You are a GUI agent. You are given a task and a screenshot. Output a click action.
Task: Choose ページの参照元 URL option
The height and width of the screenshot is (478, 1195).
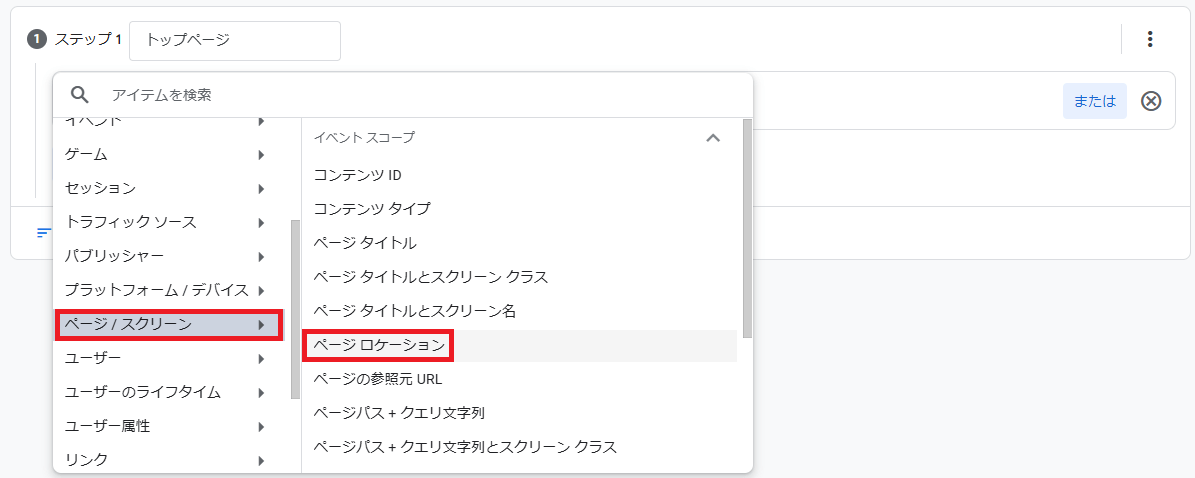coord(377,379)
